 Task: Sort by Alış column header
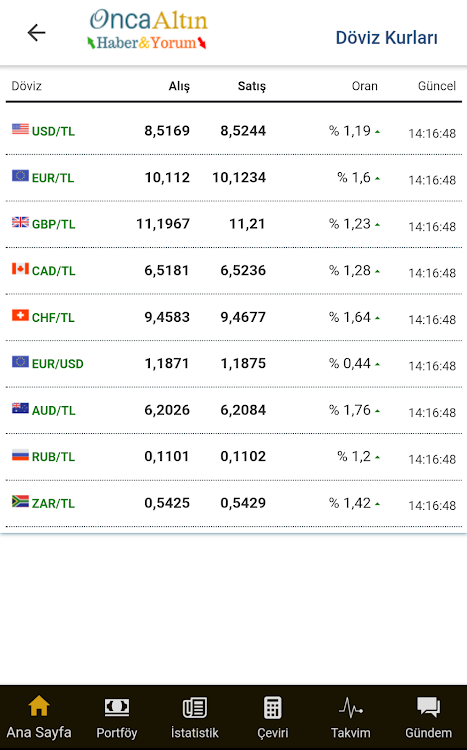179,87
